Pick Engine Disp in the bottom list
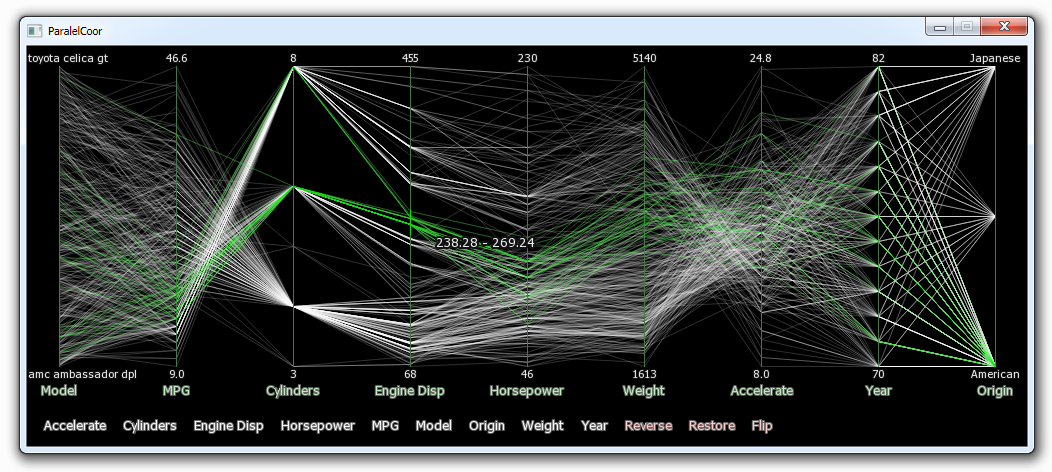 coord(229,426)
